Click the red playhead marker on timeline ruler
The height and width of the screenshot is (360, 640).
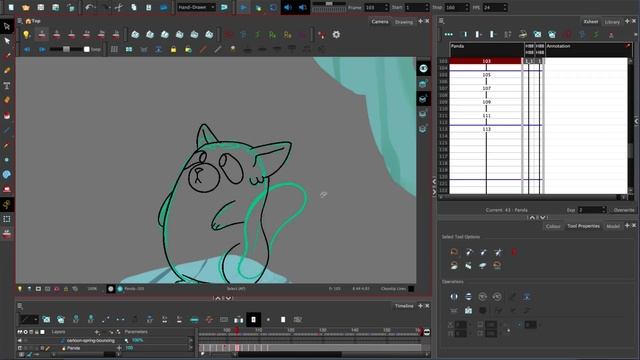click(x=237, y=330)
